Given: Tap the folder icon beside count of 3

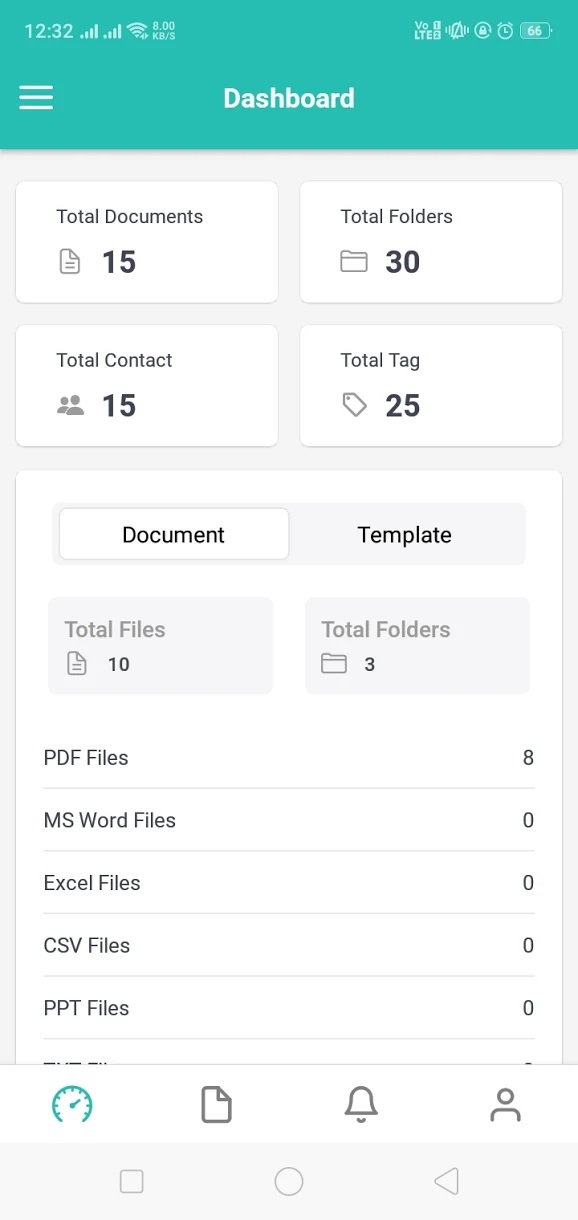Looking at the screenshot, I should point(337,663).
